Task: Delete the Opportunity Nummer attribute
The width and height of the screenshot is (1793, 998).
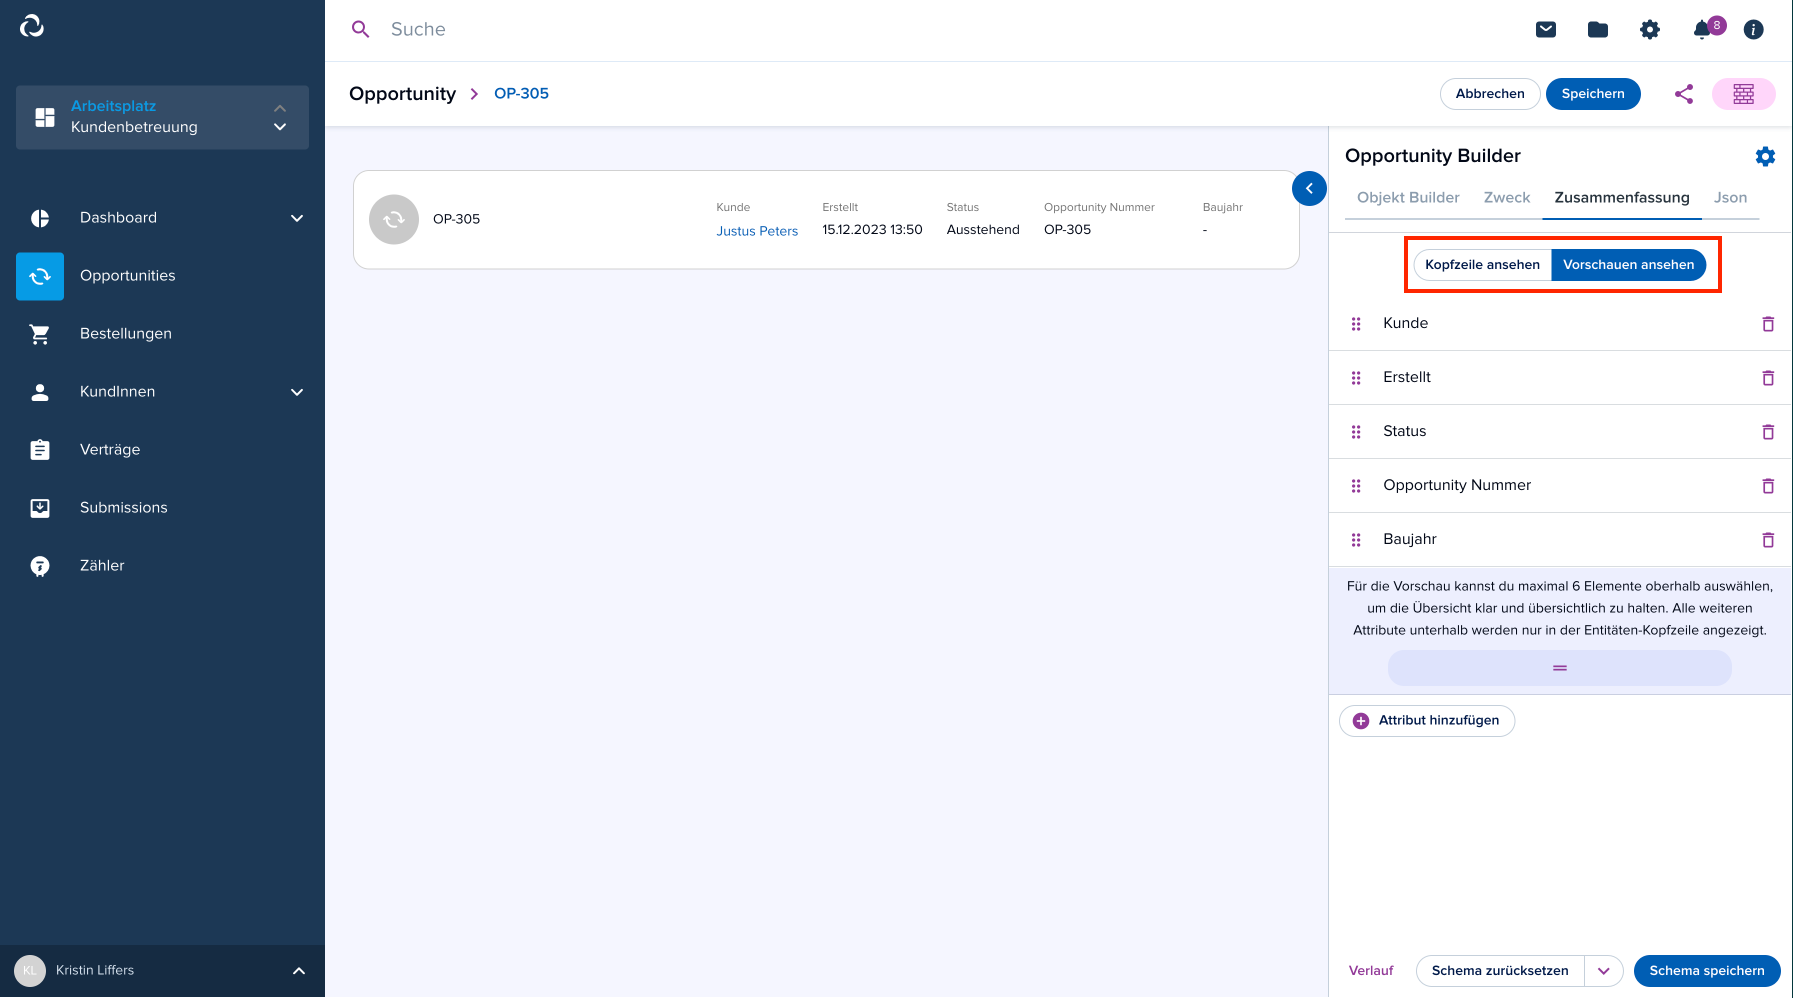Action: [1768, 486]
